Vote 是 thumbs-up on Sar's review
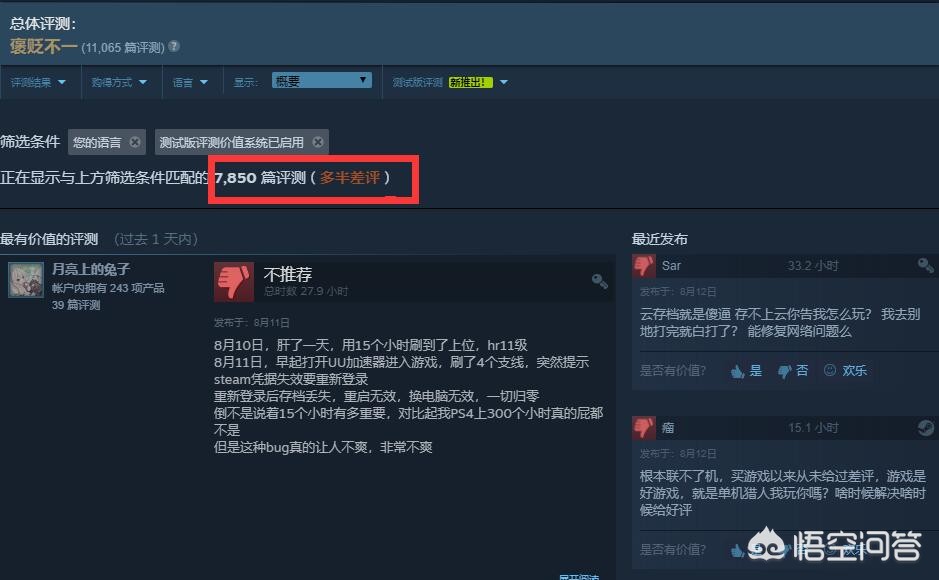 [x=746, y=371]
